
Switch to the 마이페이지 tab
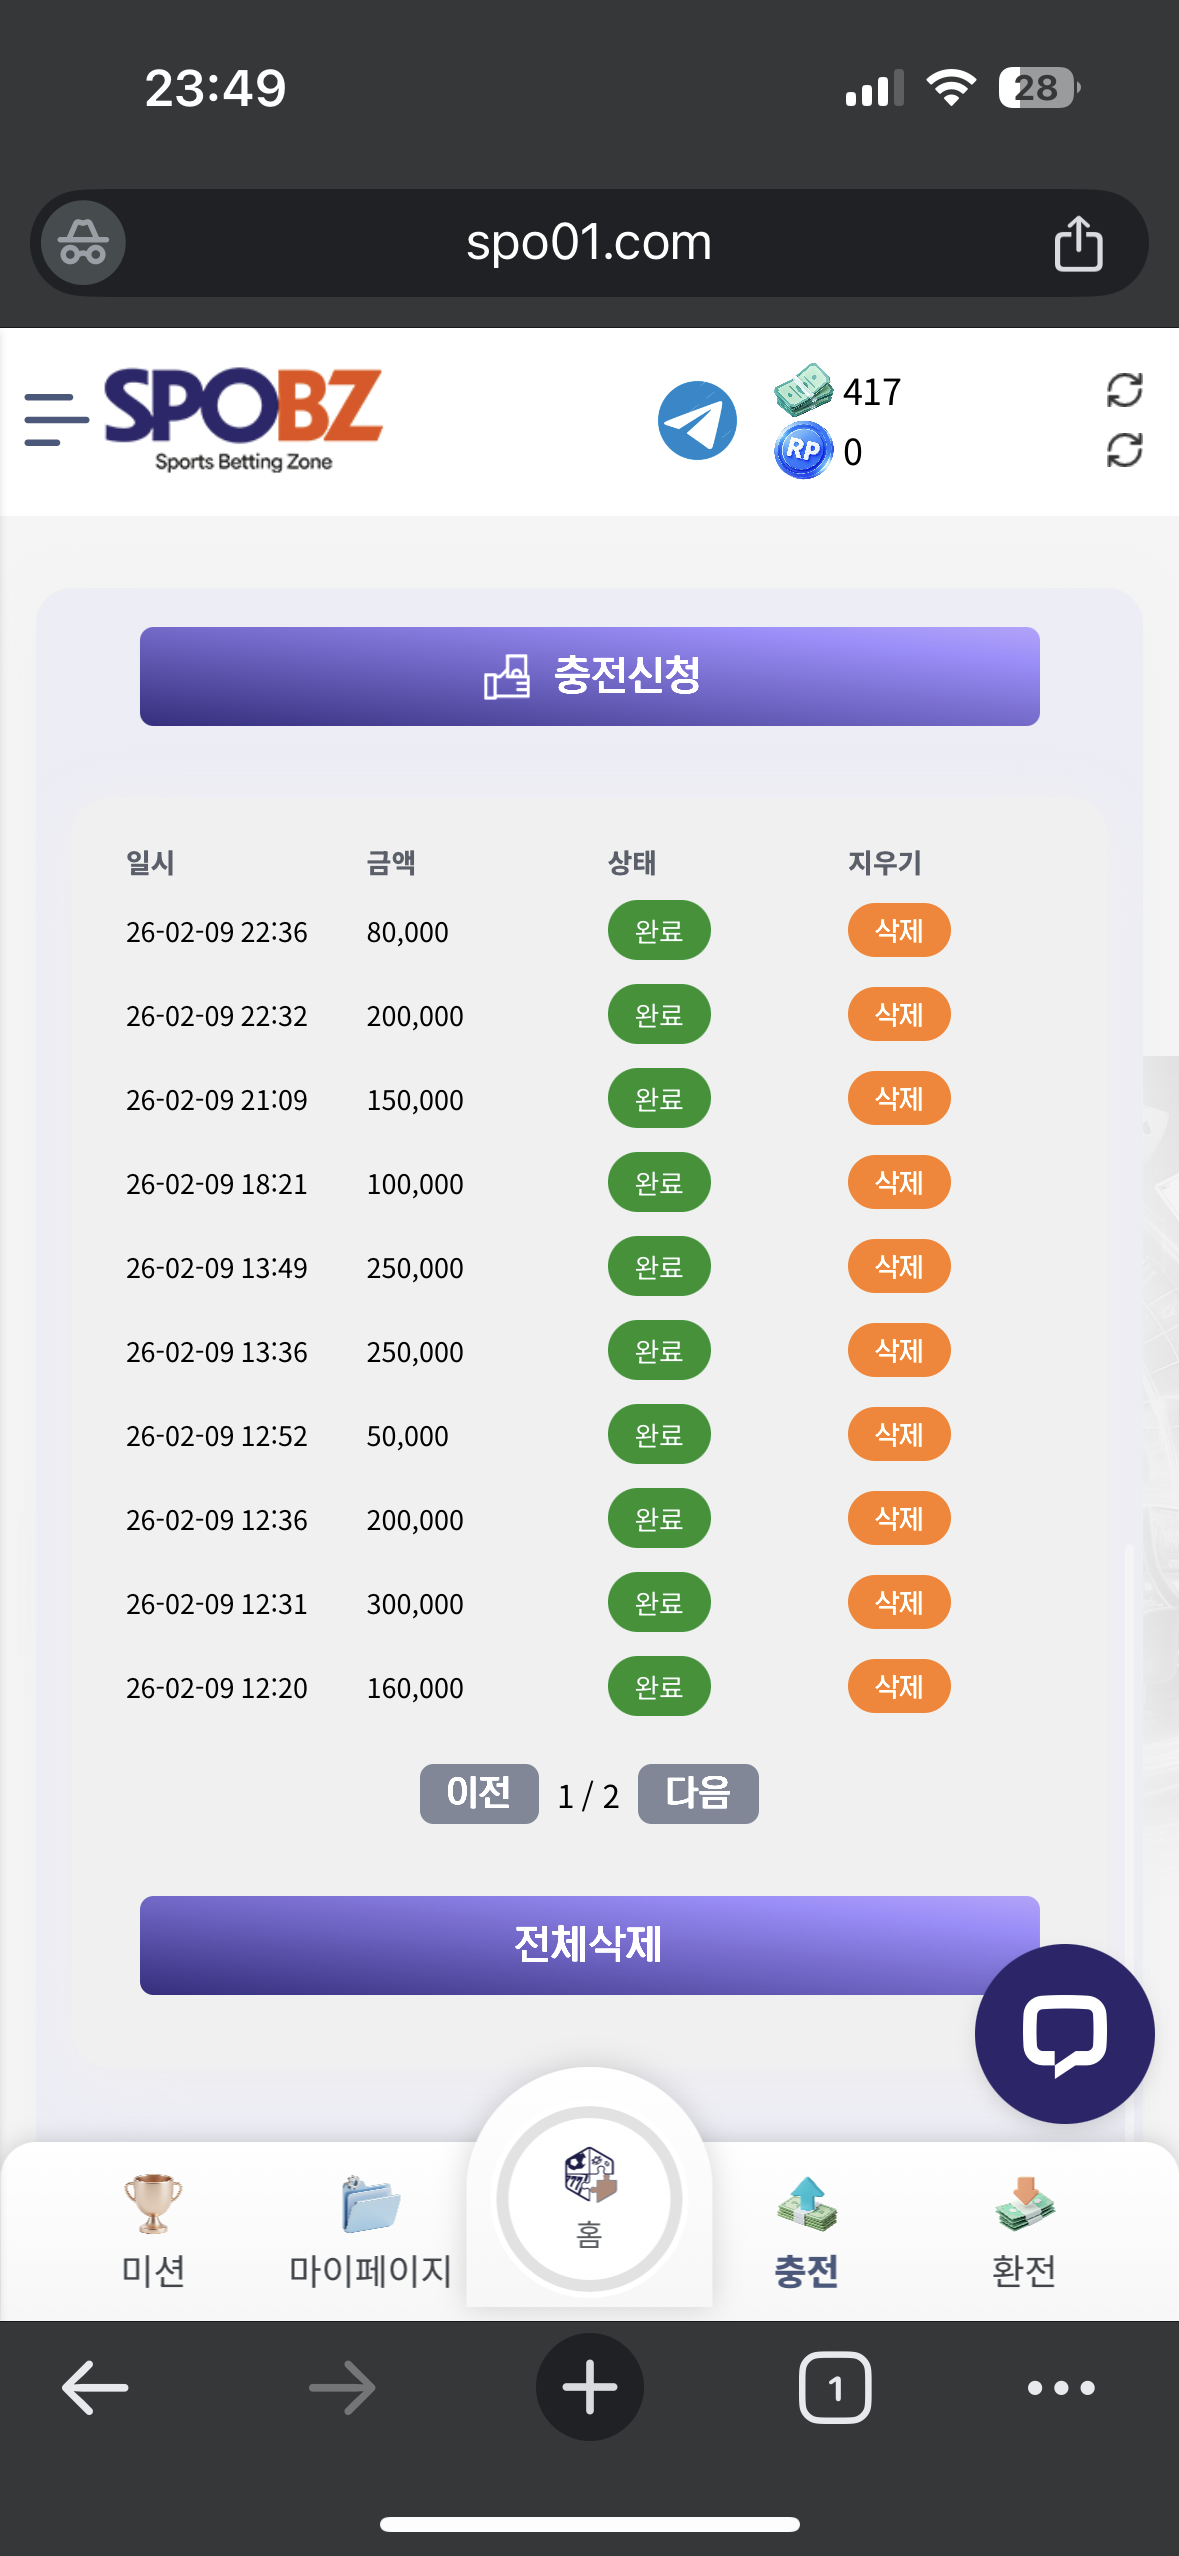(370, 2230)
